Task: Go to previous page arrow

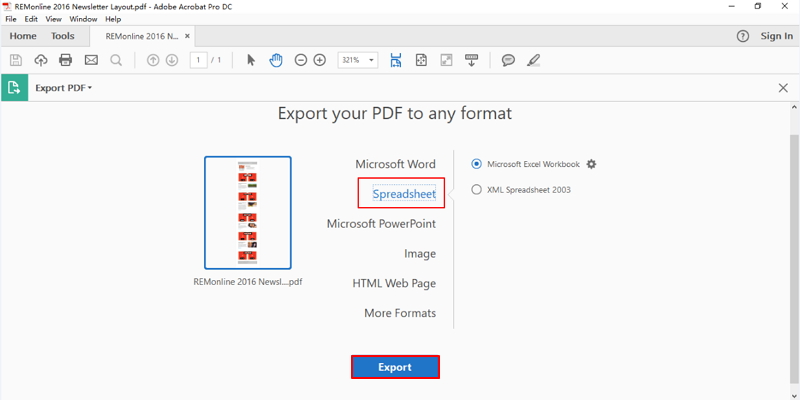Action: [x=153, y=60]
